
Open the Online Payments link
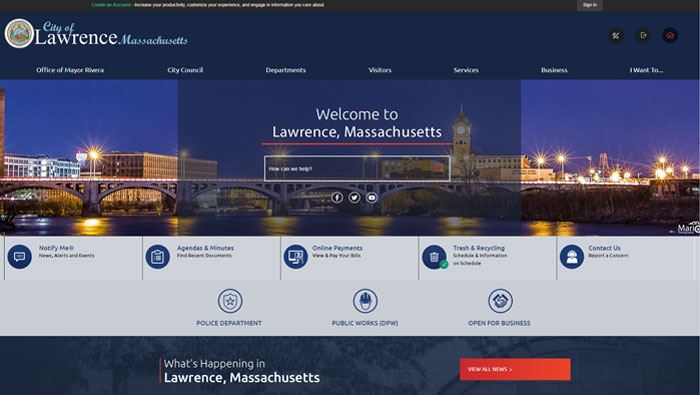coord(338,248)
